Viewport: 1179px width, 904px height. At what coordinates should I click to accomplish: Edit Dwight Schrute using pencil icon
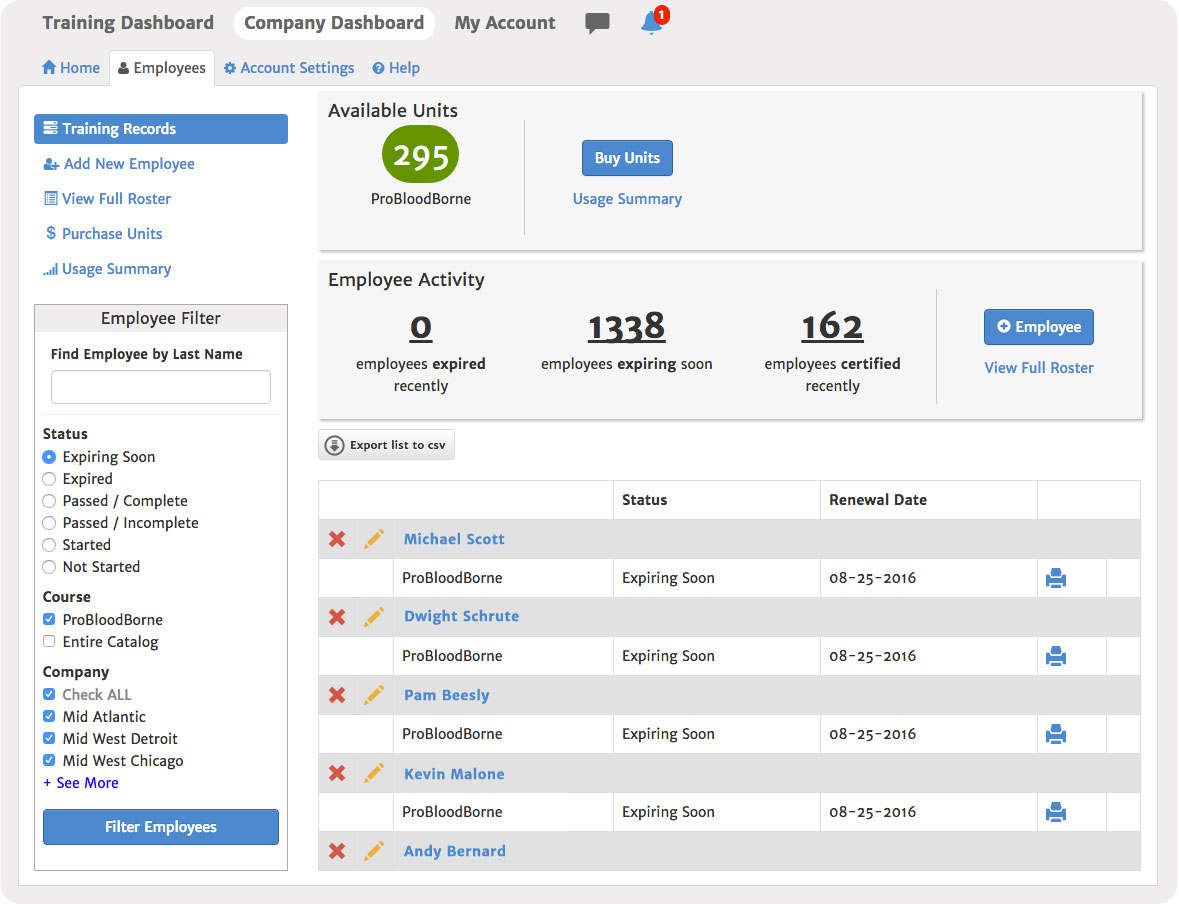click(374, 617)
